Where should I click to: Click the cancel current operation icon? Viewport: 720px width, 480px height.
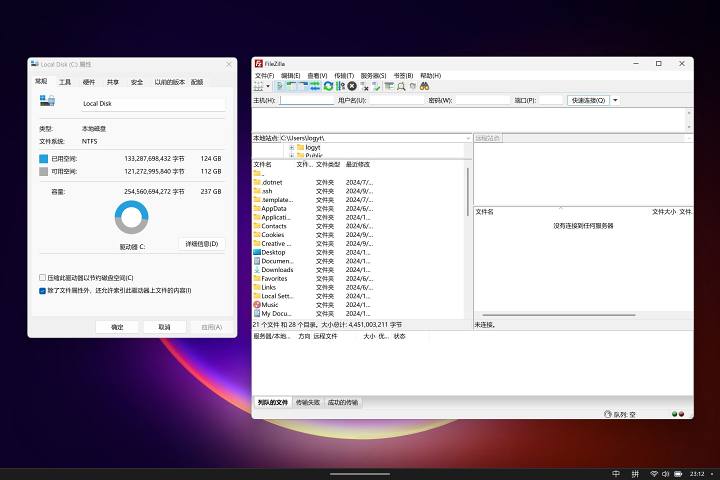352,87
